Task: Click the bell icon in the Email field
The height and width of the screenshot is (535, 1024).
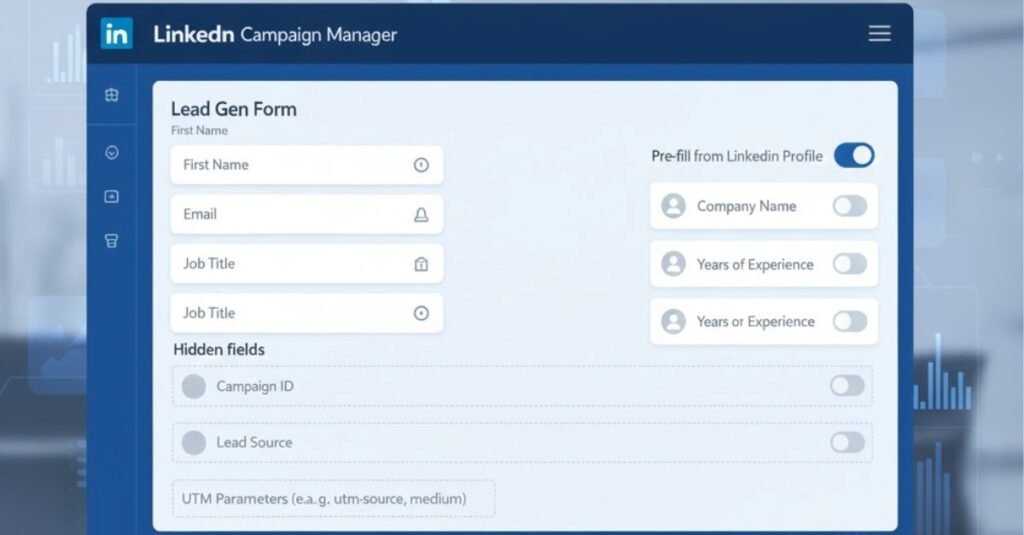Action: (x=421, y=214)
